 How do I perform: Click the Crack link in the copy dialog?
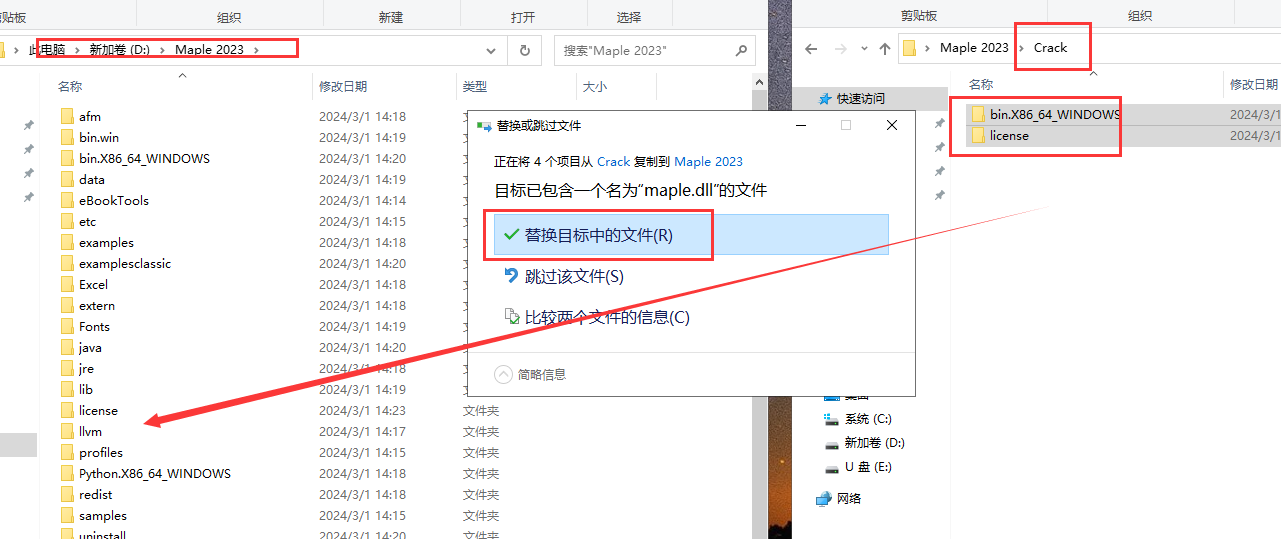pos(613,161)
